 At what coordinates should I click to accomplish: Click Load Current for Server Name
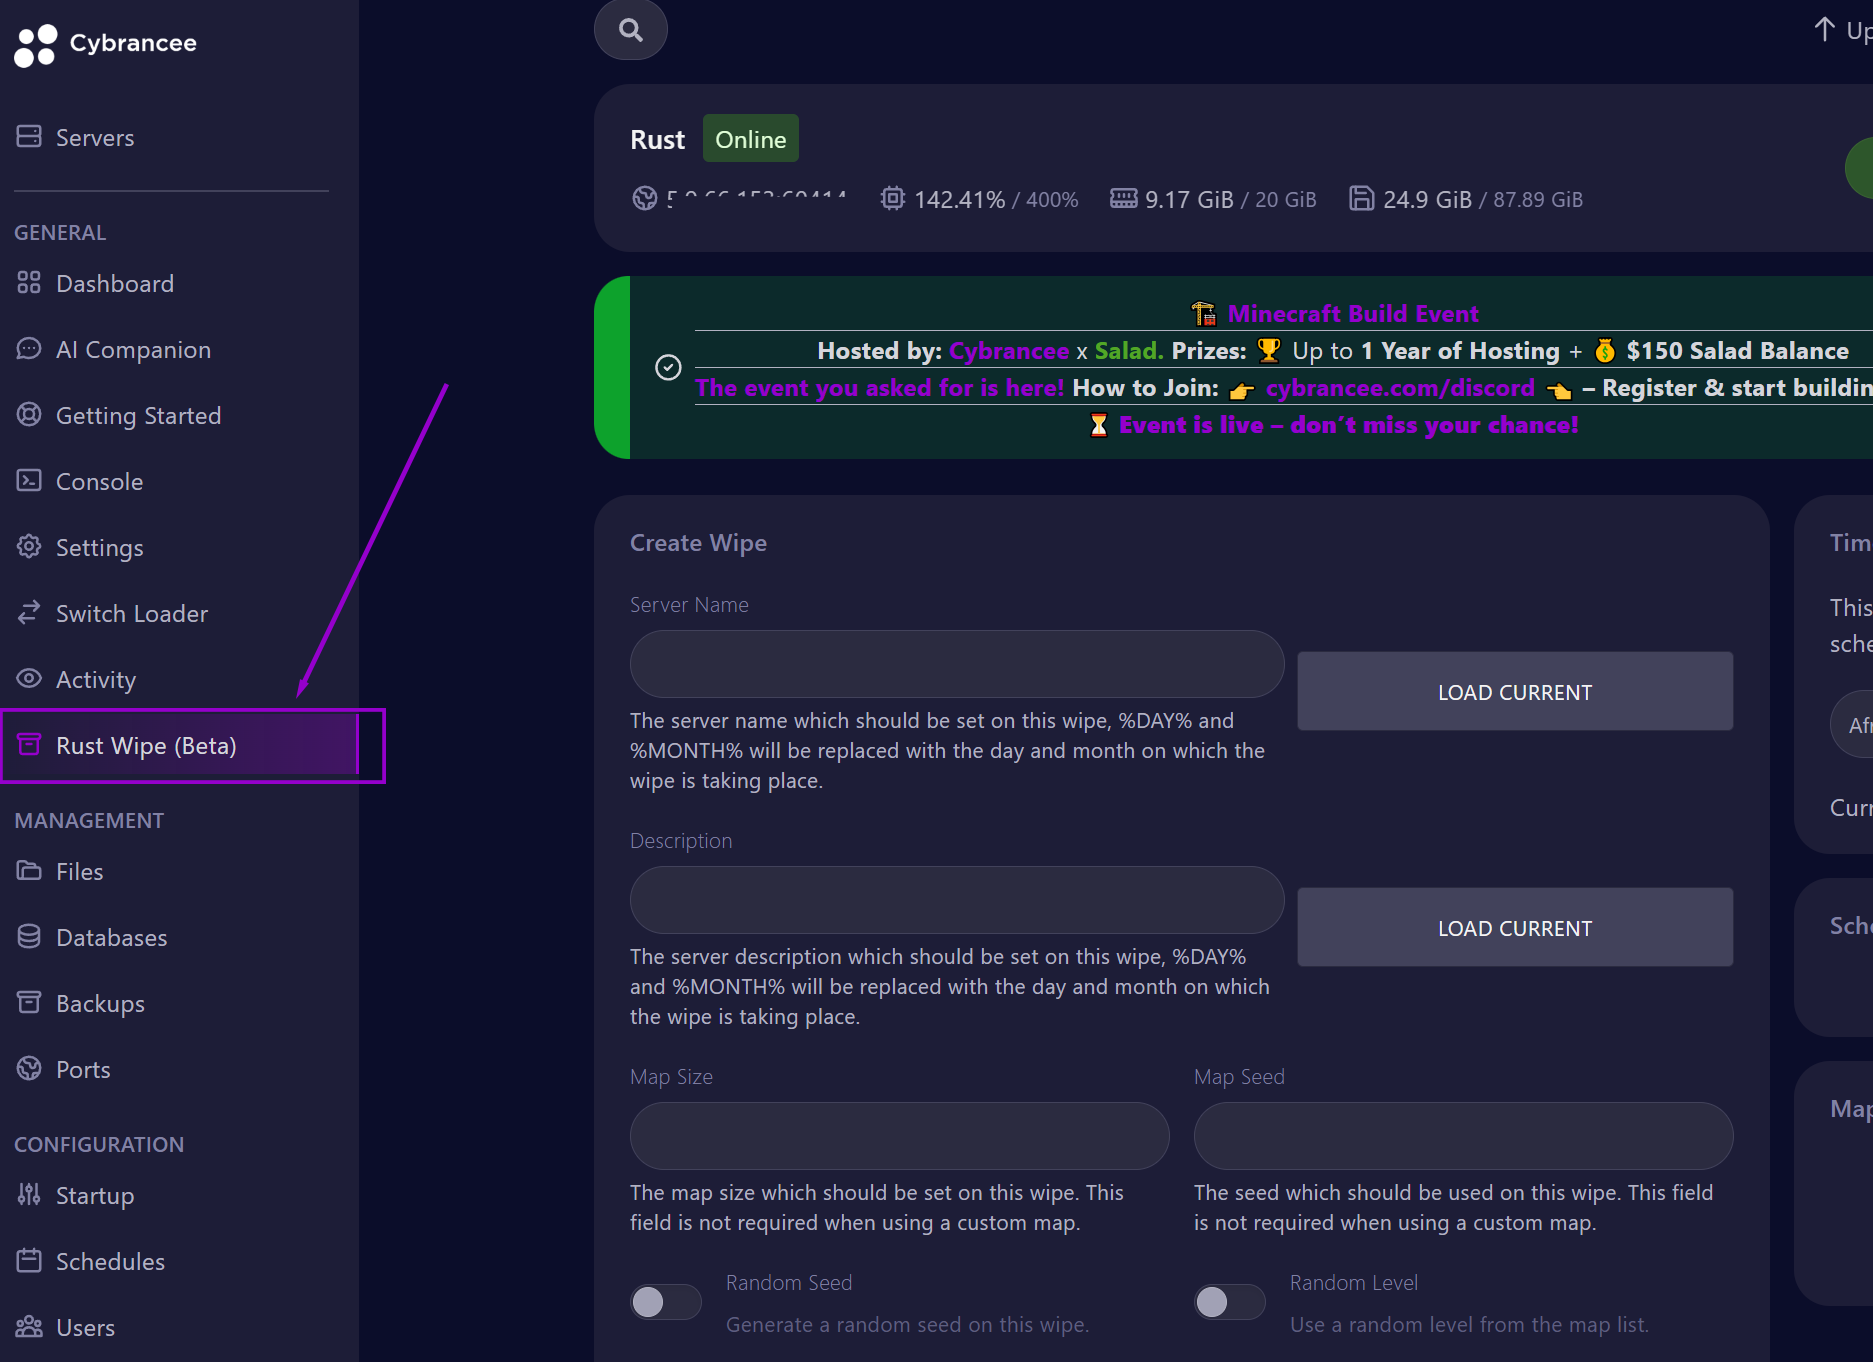tap(1515, 691)
